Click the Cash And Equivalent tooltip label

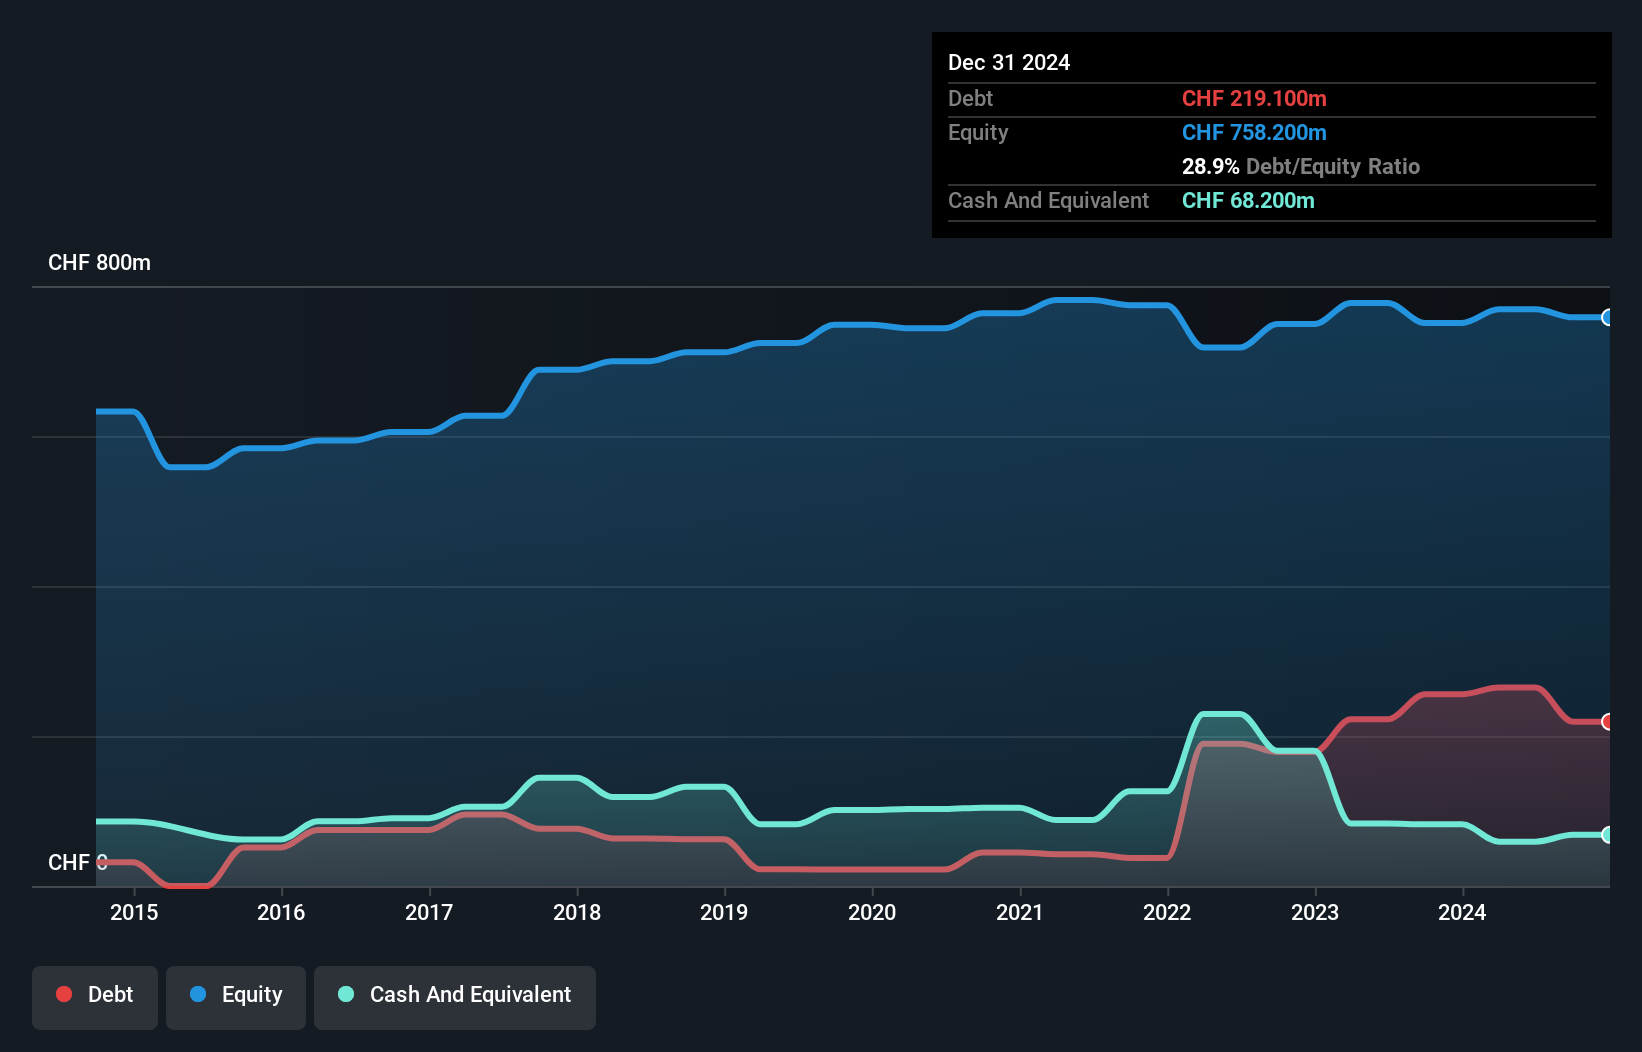1048,200
